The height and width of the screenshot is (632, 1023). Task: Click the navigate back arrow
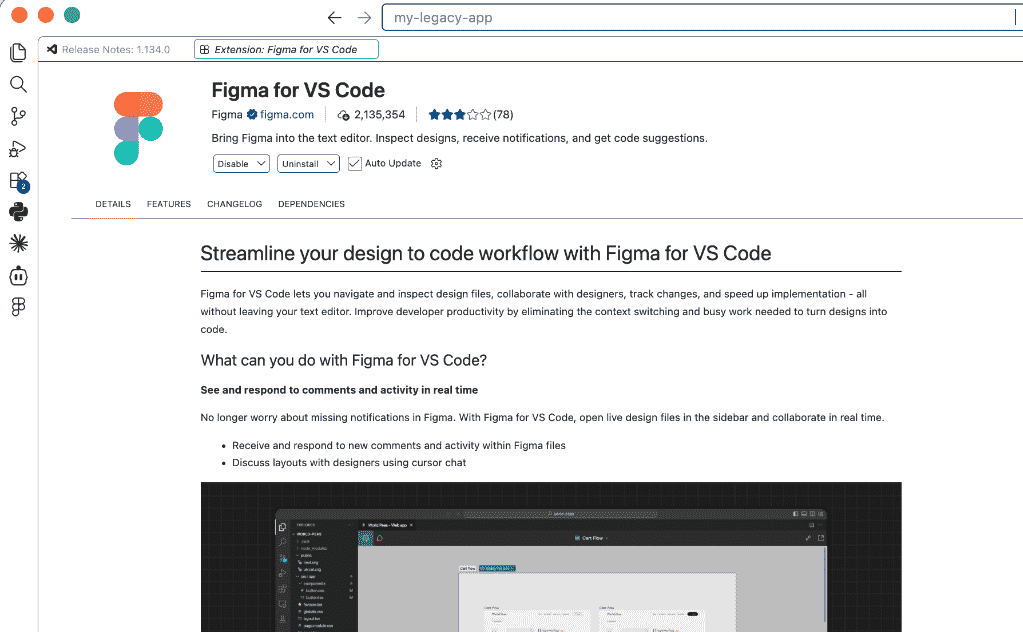coord(334,18)
